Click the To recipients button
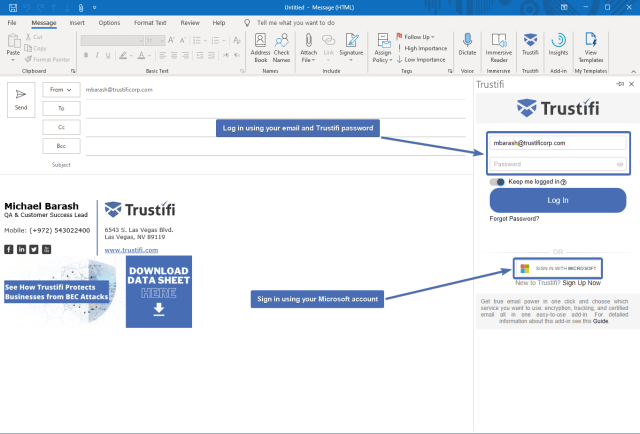The image size is (640, 434). pyautogui.click(x=61, y=109)
